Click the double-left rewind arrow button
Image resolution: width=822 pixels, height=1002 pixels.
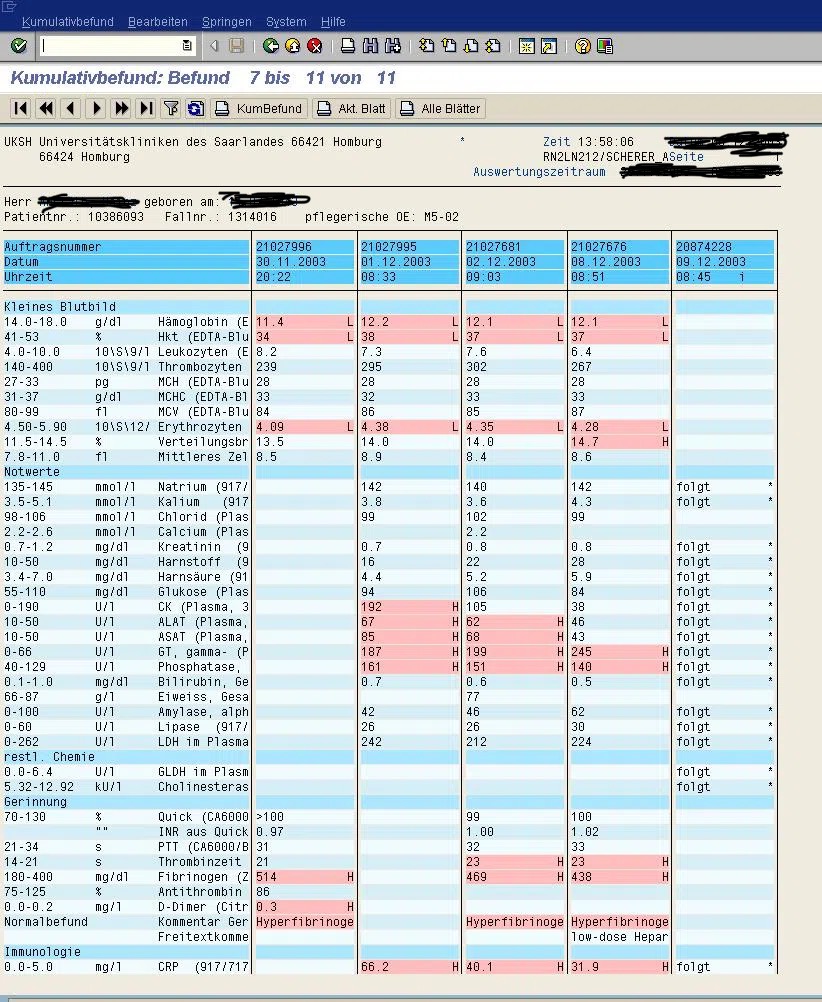[x=46, y=109]
